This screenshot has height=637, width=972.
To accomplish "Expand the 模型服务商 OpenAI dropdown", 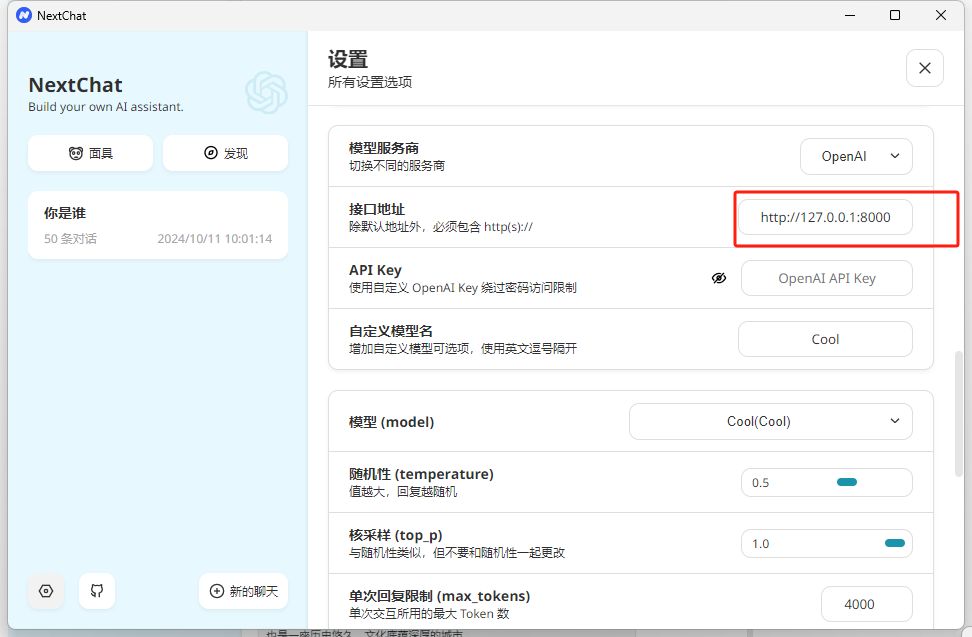I will [856, 156].
